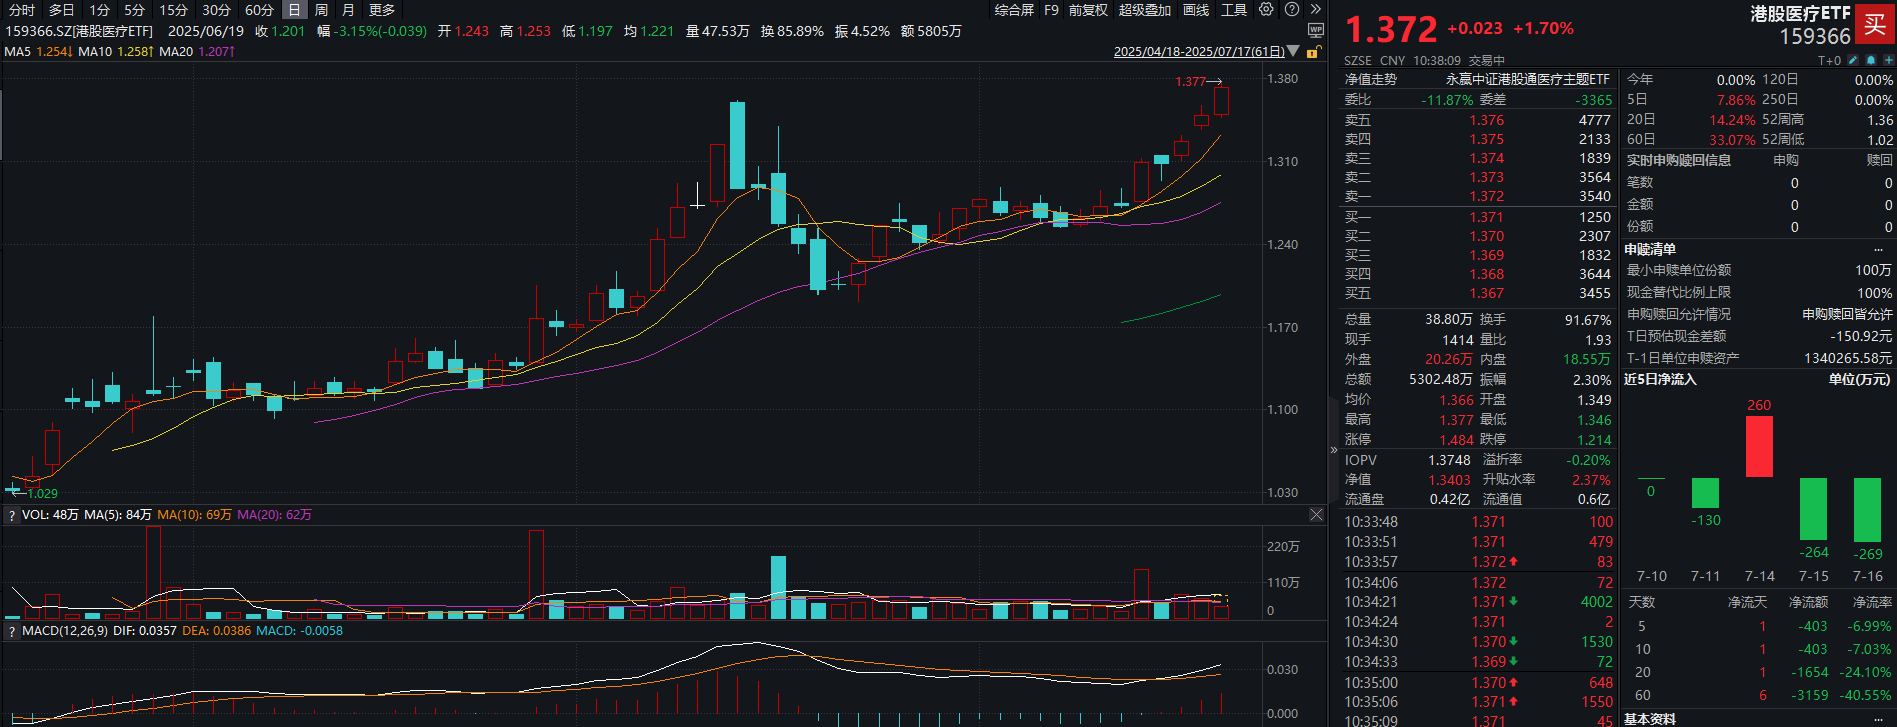Image resolution: width=1897 pixels, height=727 pixels.
Task: Select the 60分 timeframe tab
Action: 259,9
